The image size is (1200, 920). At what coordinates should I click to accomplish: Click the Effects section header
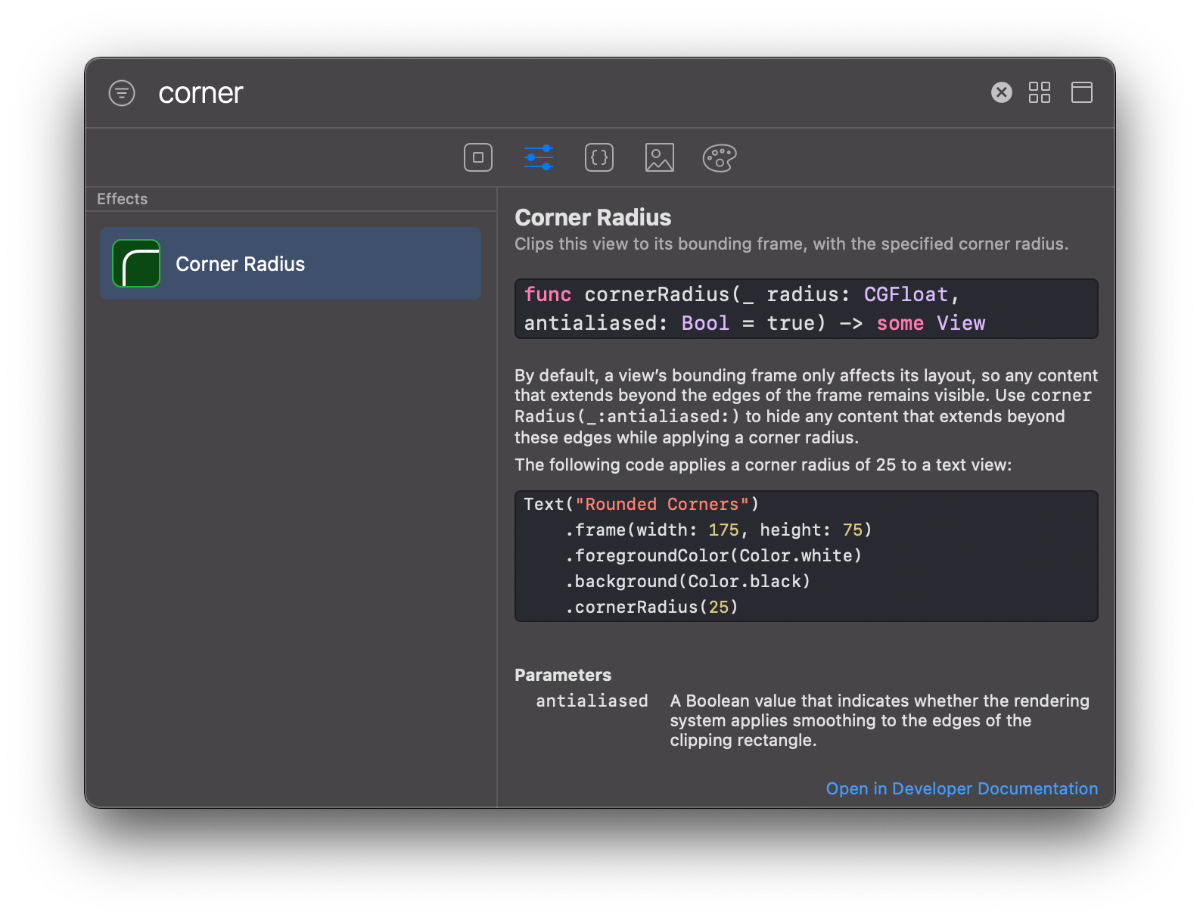point(122,199)
